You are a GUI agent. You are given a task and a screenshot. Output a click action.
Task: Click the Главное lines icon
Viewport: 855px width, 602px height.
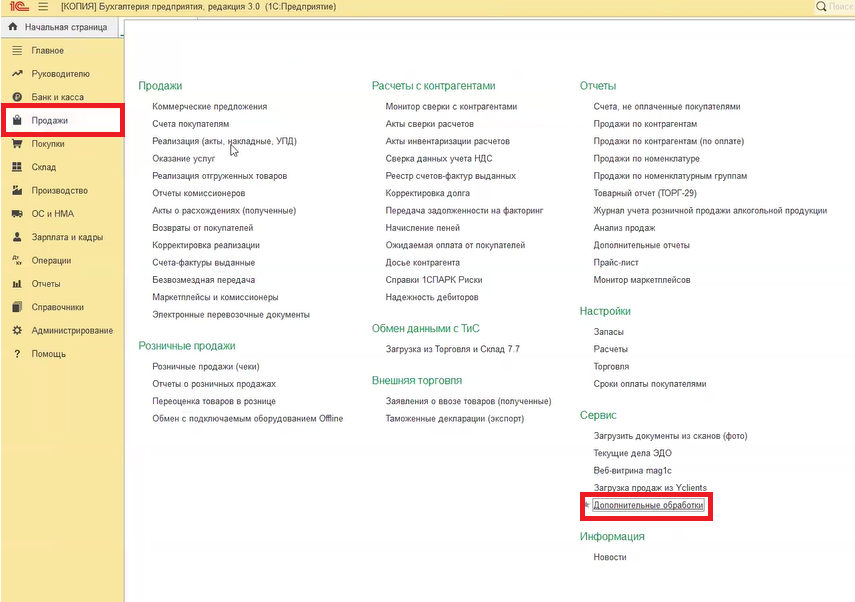(17, 50)
